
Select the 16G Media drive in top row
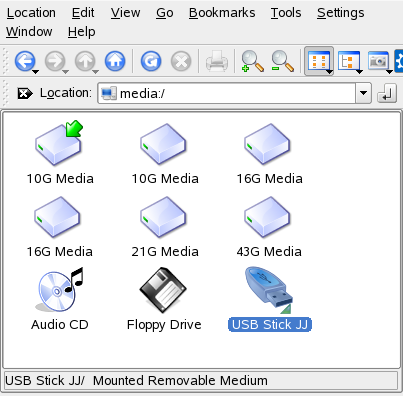[267, 144]
